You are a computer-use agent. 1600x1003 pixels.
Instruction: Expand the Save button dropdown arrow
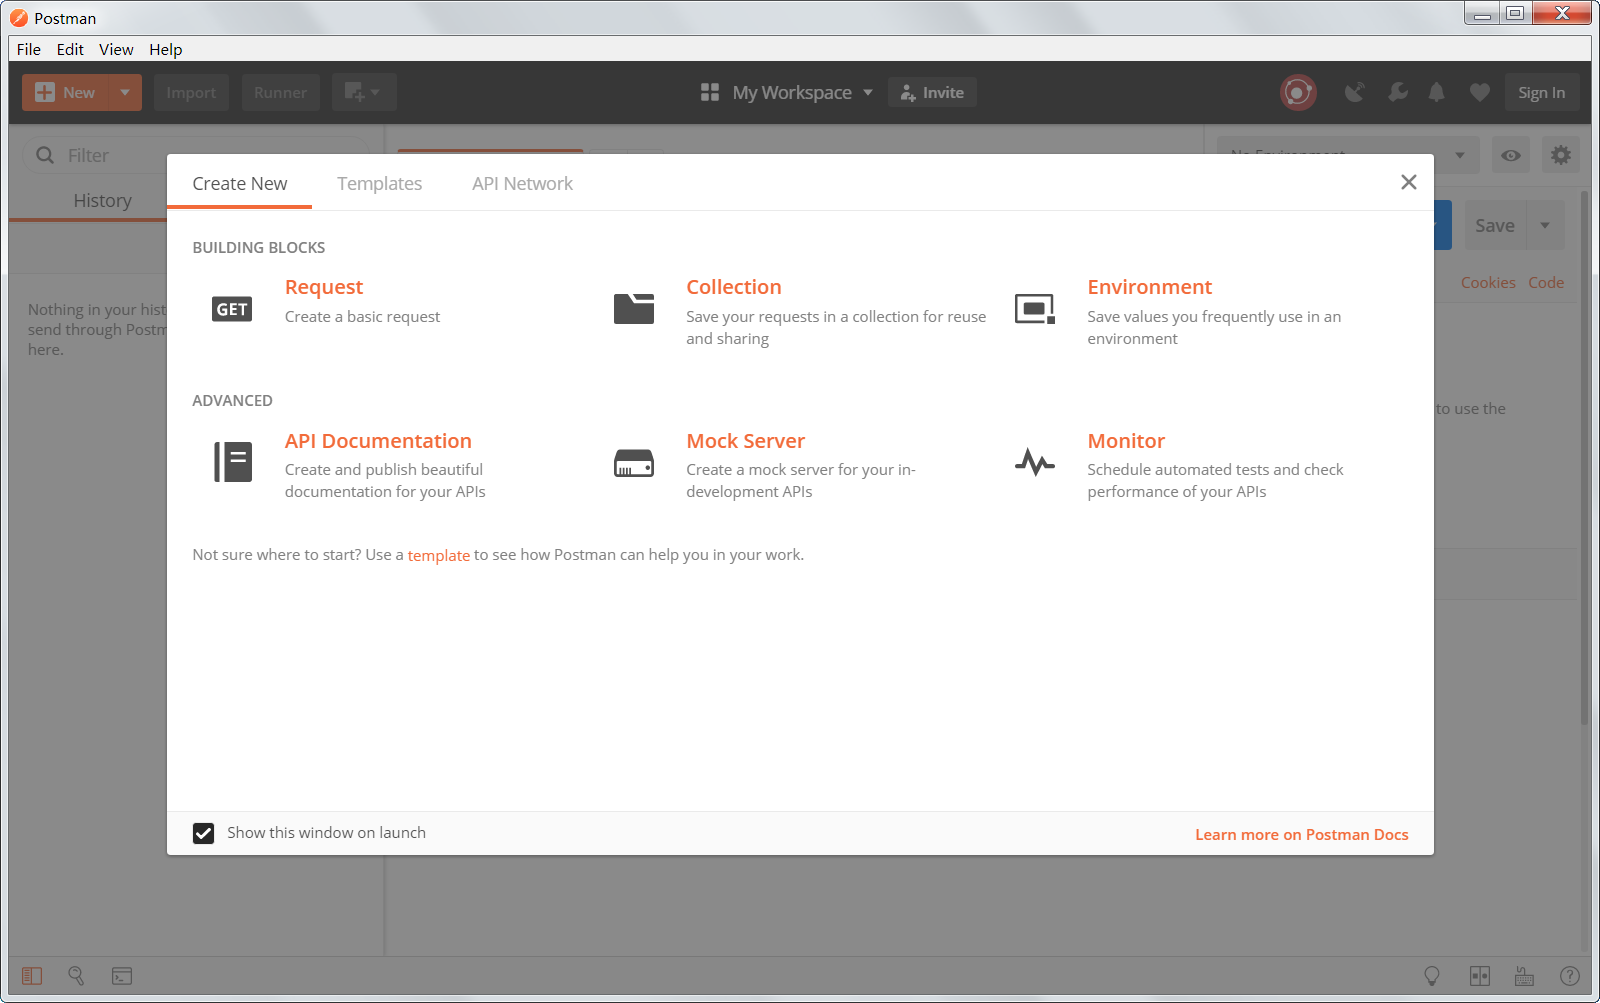(x=1545, y=226)
